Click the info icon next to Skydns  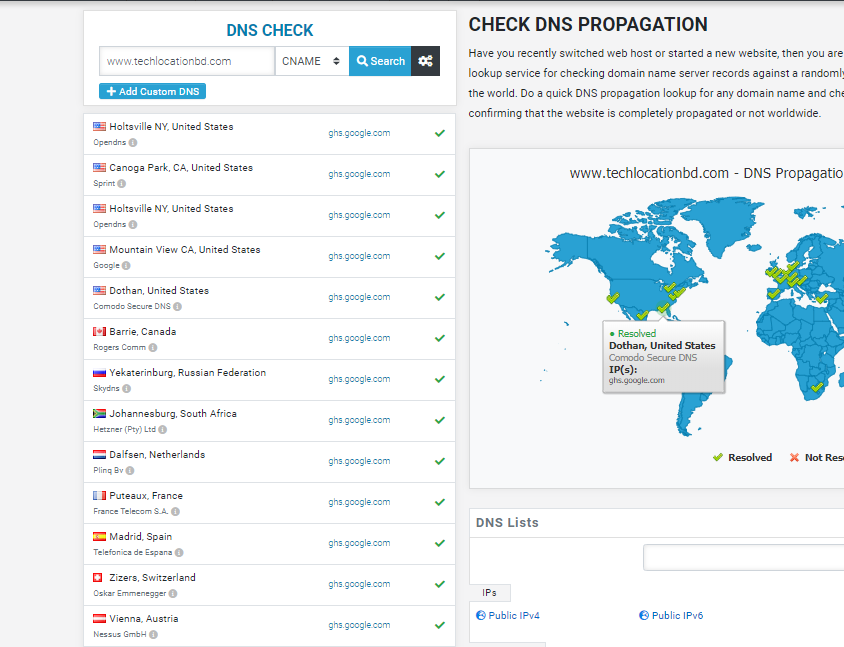(125, 389)
